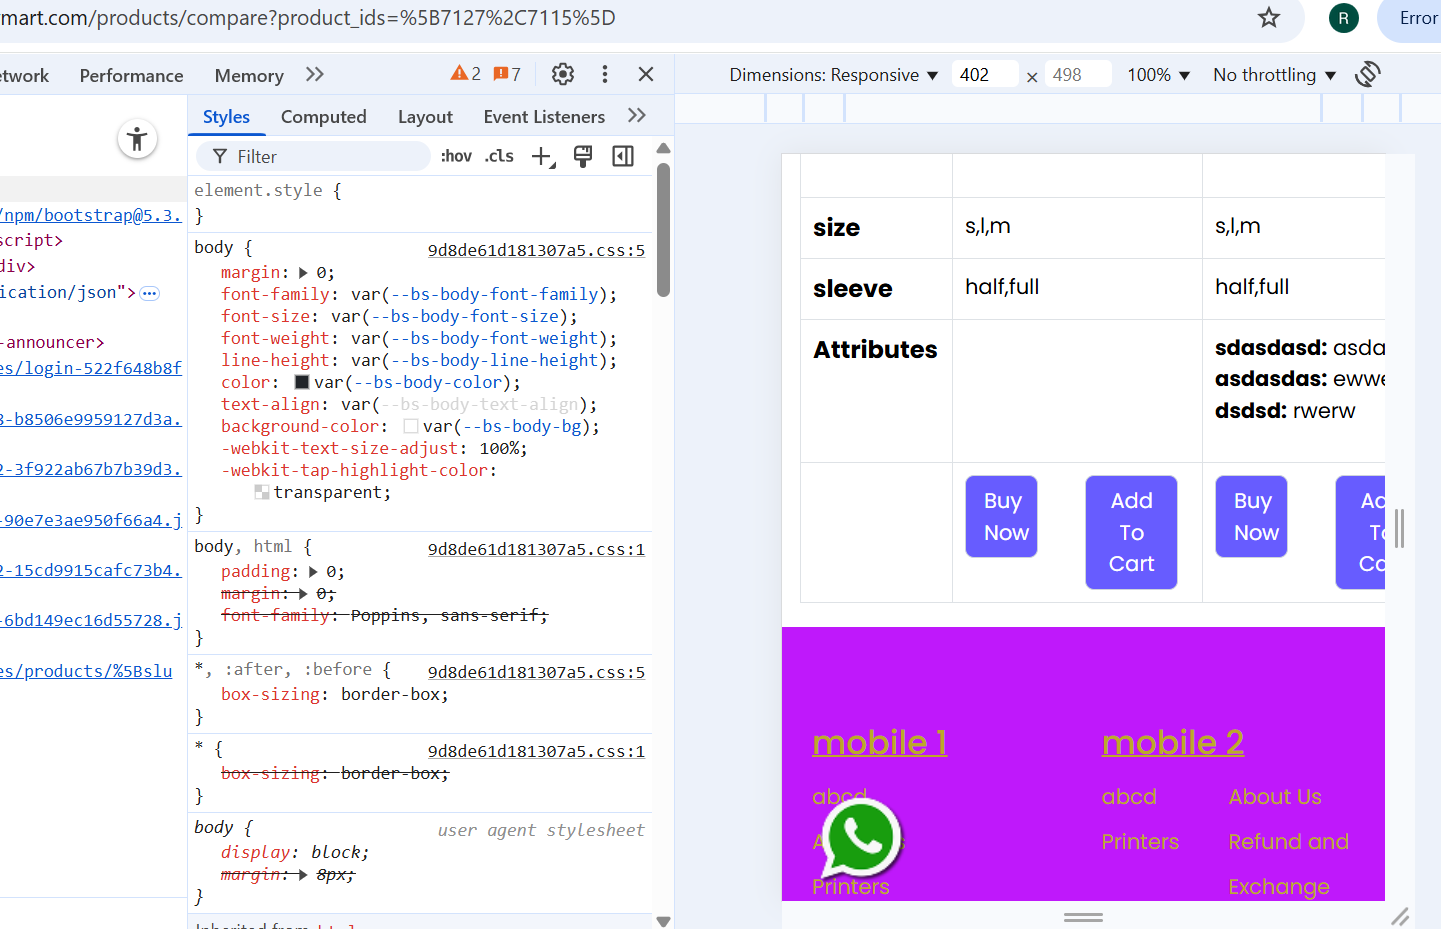Toggle the :hov element state panel
The height and width of the screenshot is (929, 1441).
pos(456,156)
